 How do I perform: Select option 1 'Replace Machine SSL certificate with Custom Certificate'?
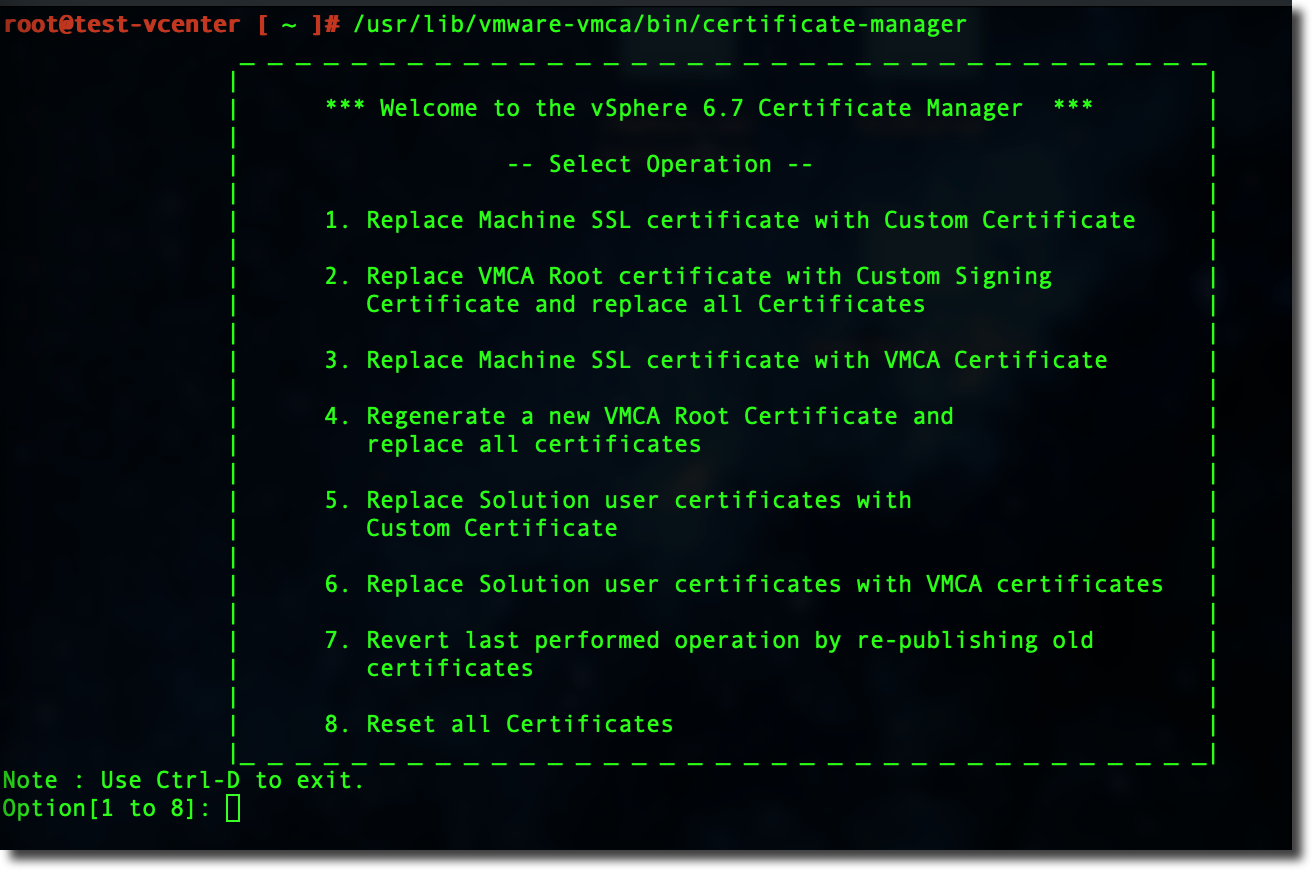click(730, 220)
